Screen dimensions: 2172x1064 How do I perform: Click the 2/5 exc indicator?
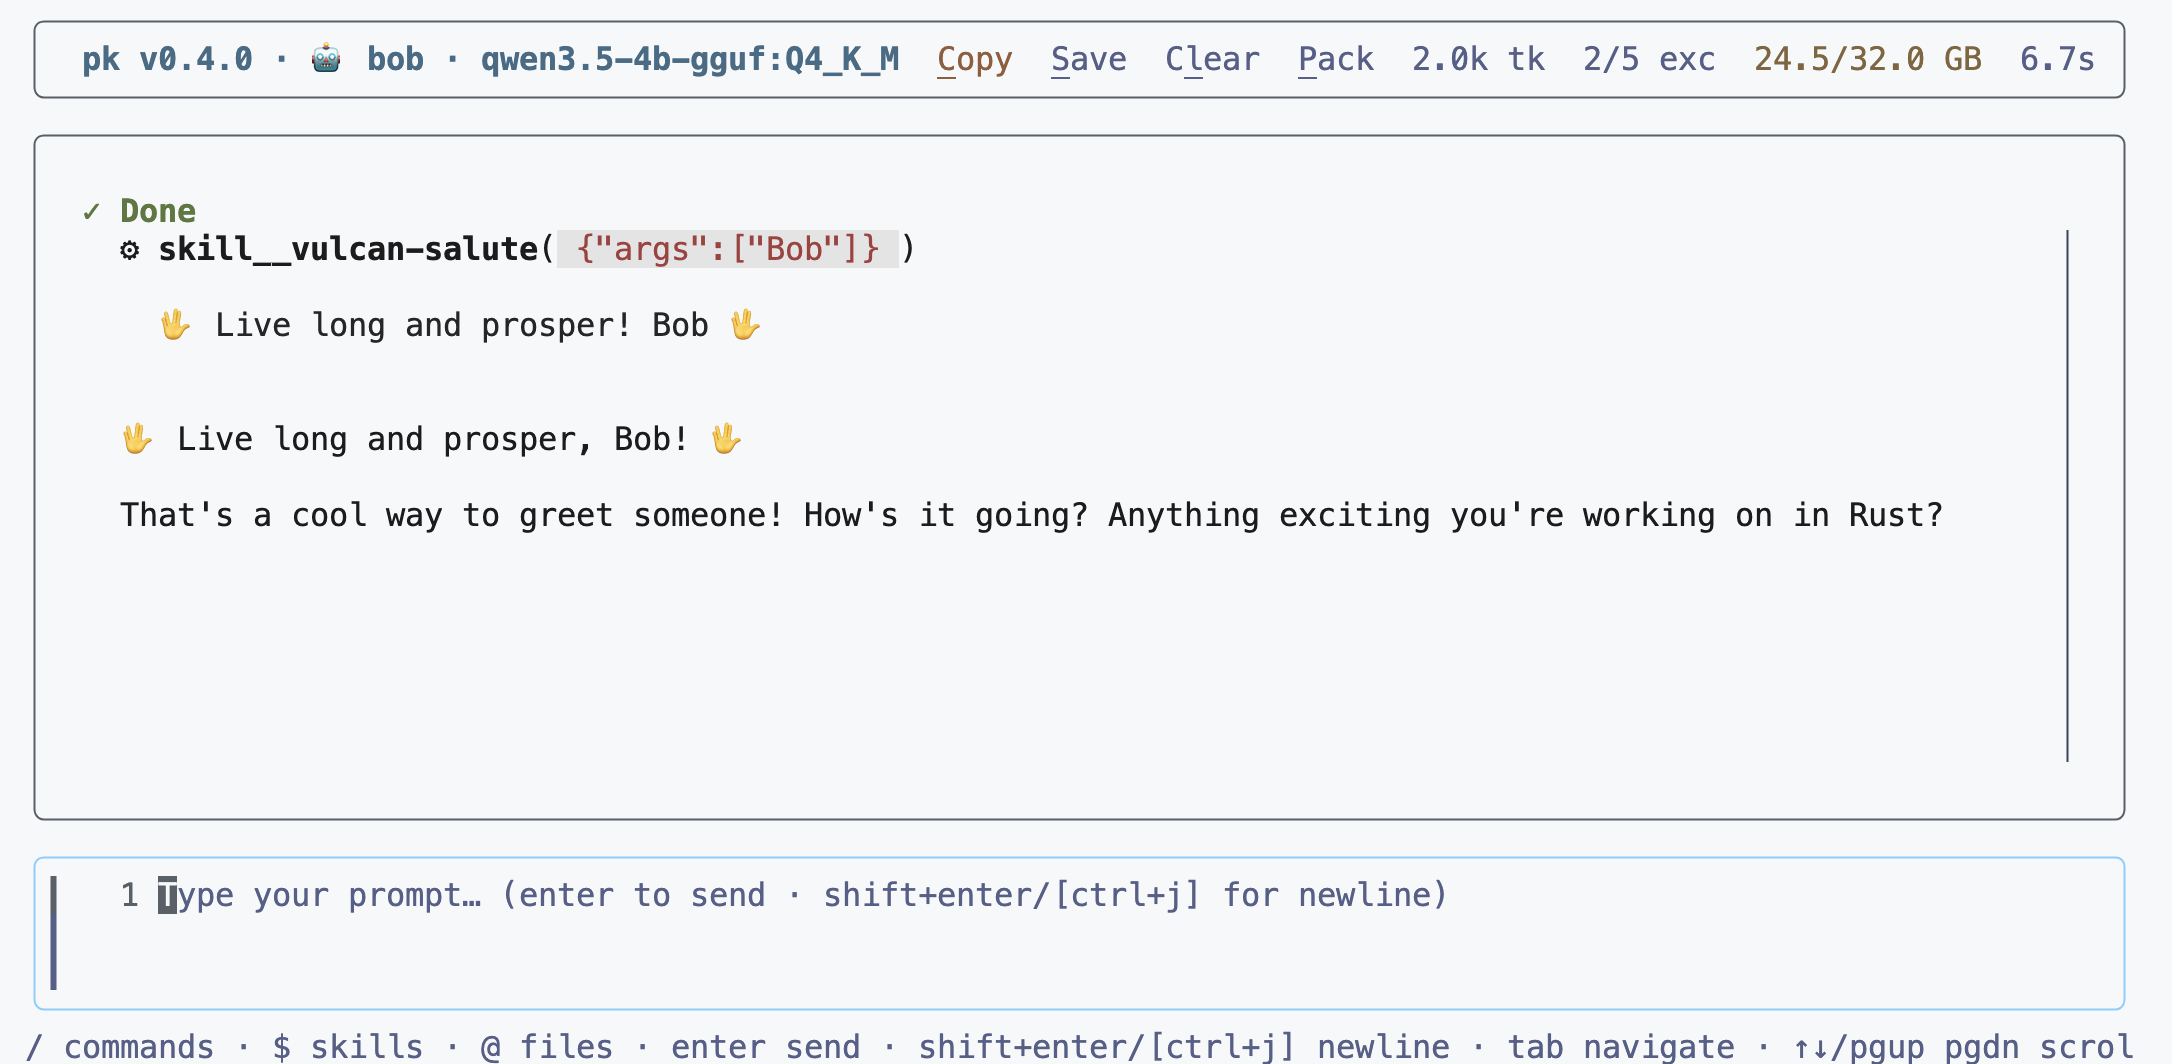pos(1650,59)
